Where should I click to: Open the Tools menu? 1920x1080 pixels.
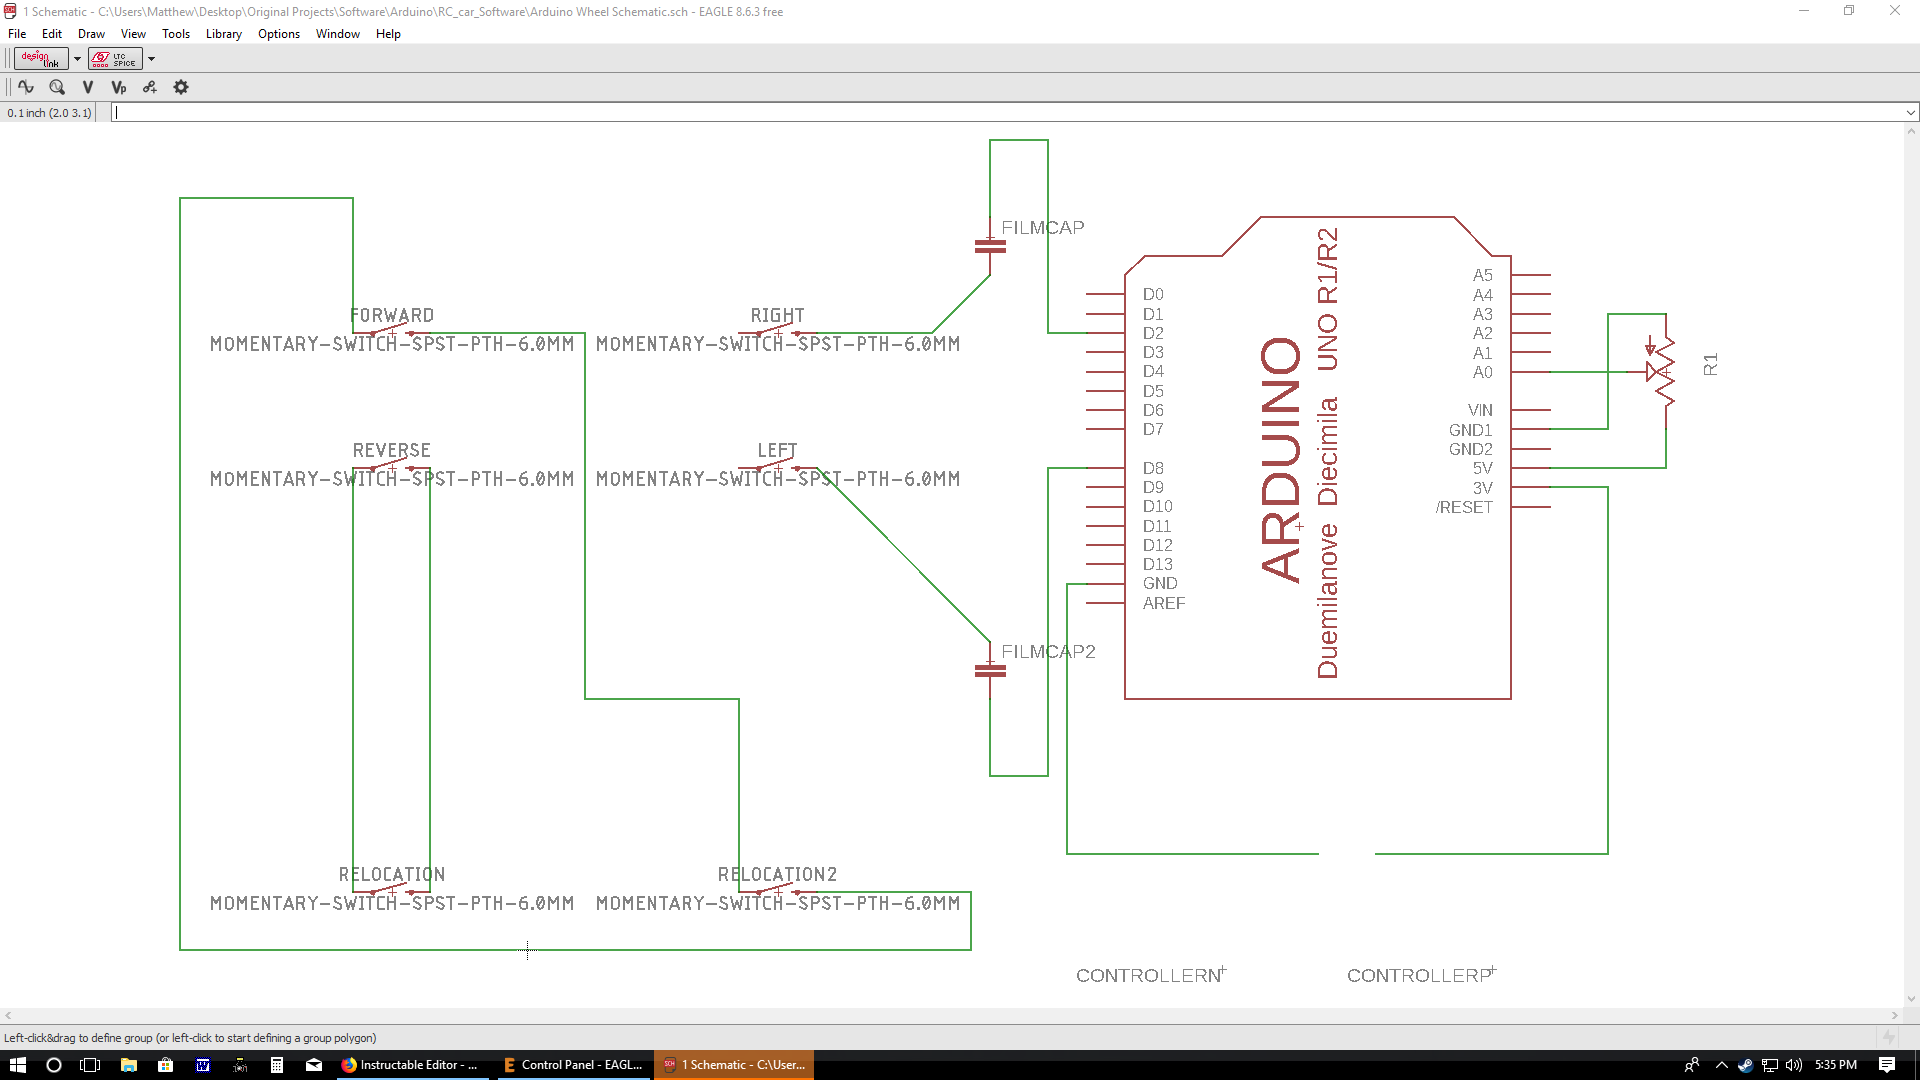(176, 34)
